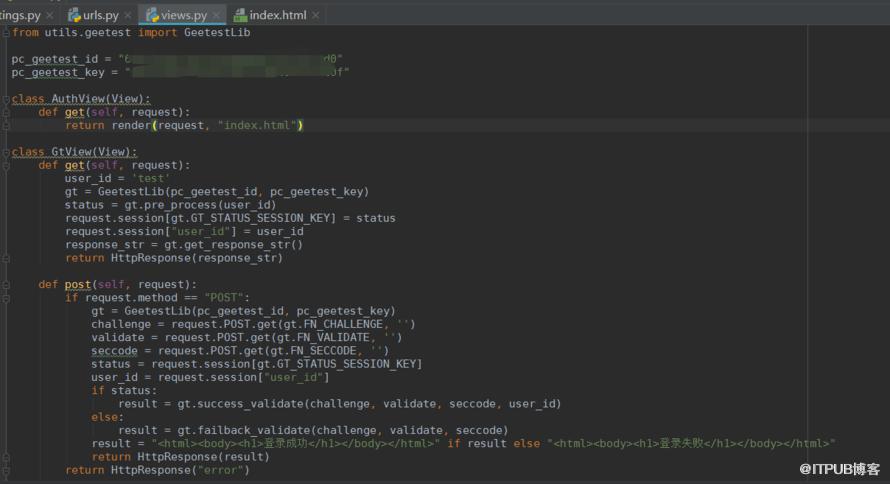Fold the post method in the gutter
Screen dimensions: 890x484
pos(6,285)
